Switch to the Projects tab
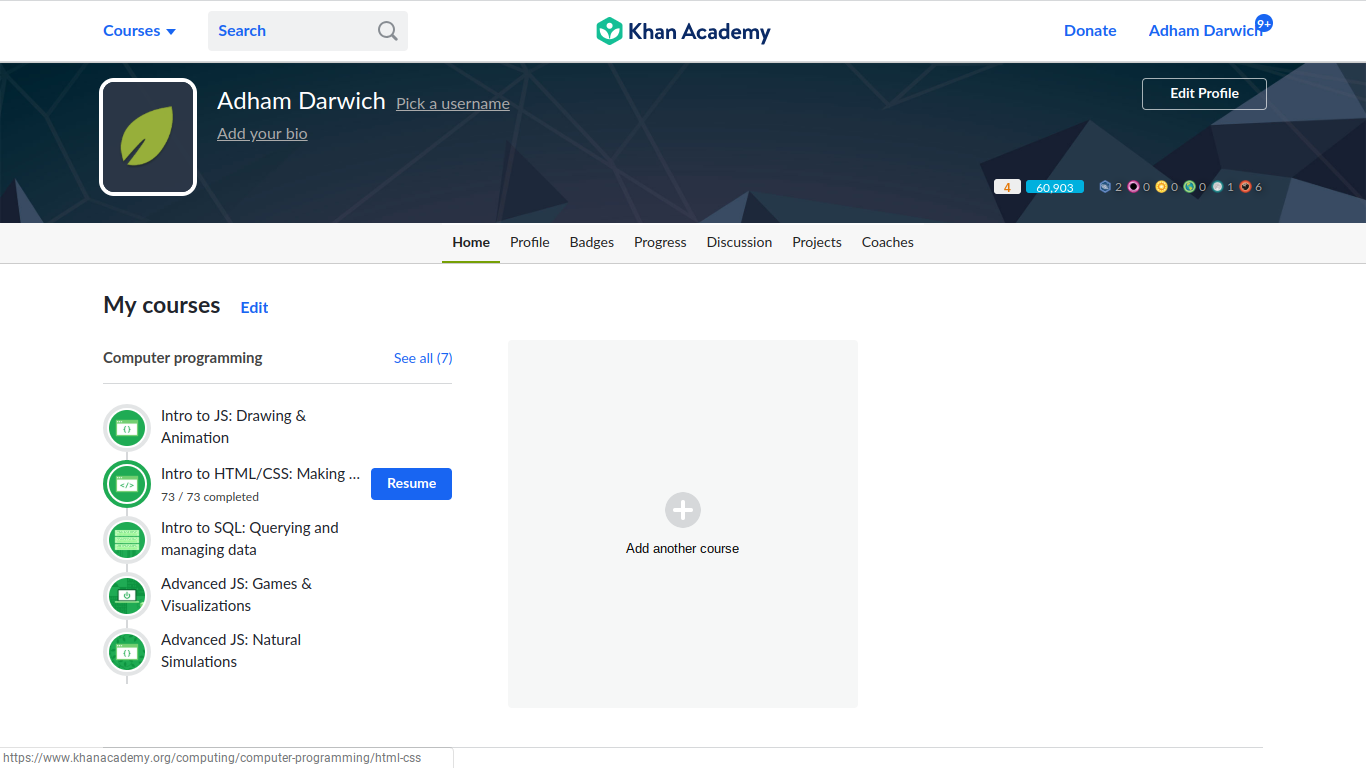 pos(817,242)
